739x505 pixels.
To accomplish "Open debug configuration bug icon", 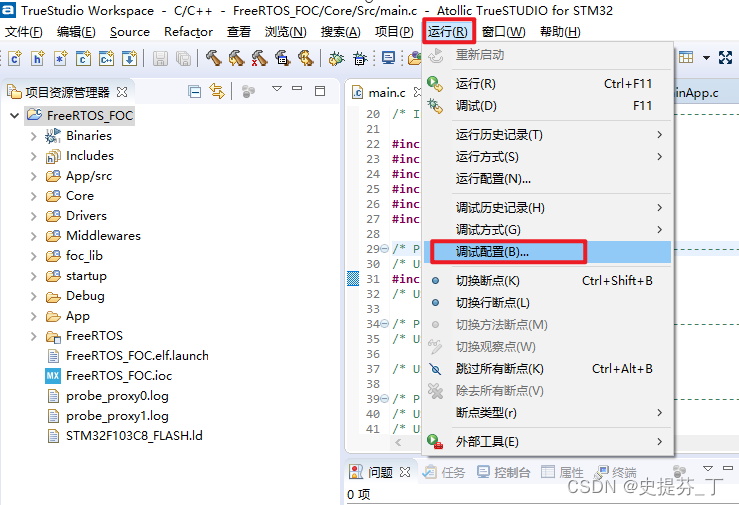I will 360,58.
